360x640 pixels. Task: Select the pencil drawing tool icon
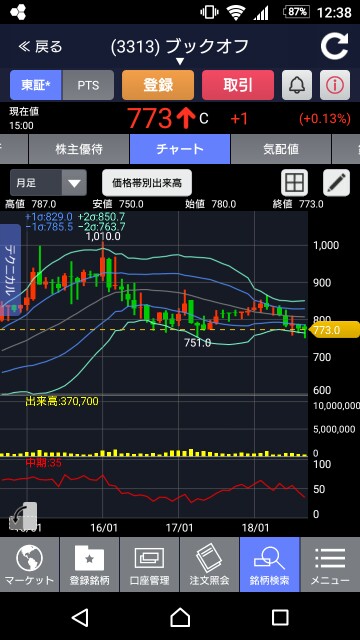pos(337,182)
